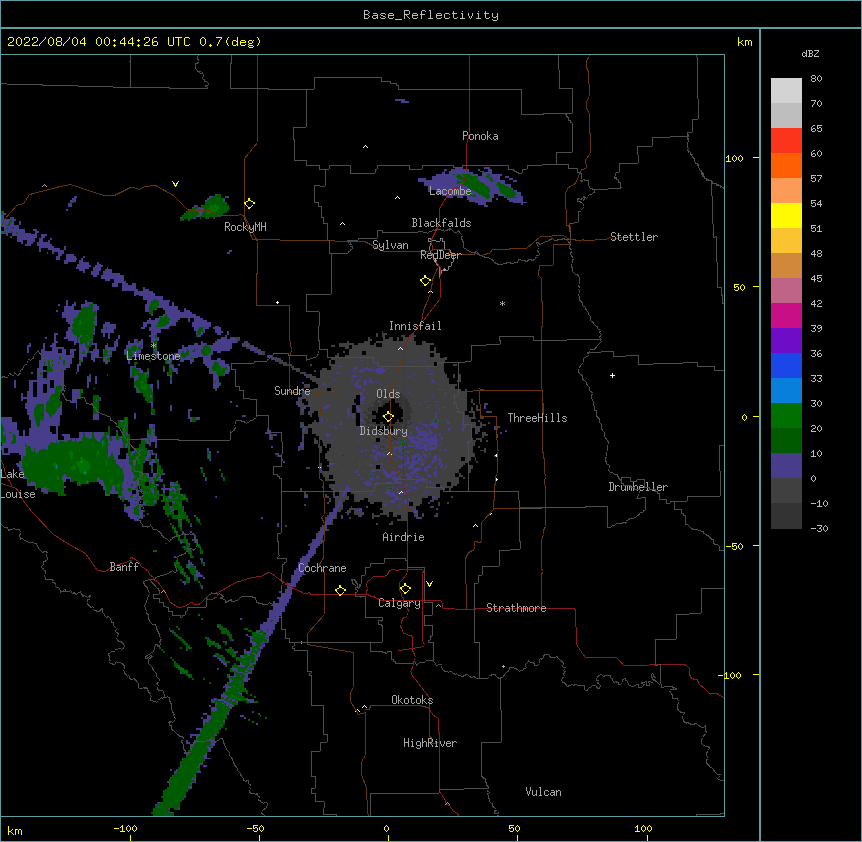
Task: Click the white asterisk above Limestone
Action: click(153, 345)
